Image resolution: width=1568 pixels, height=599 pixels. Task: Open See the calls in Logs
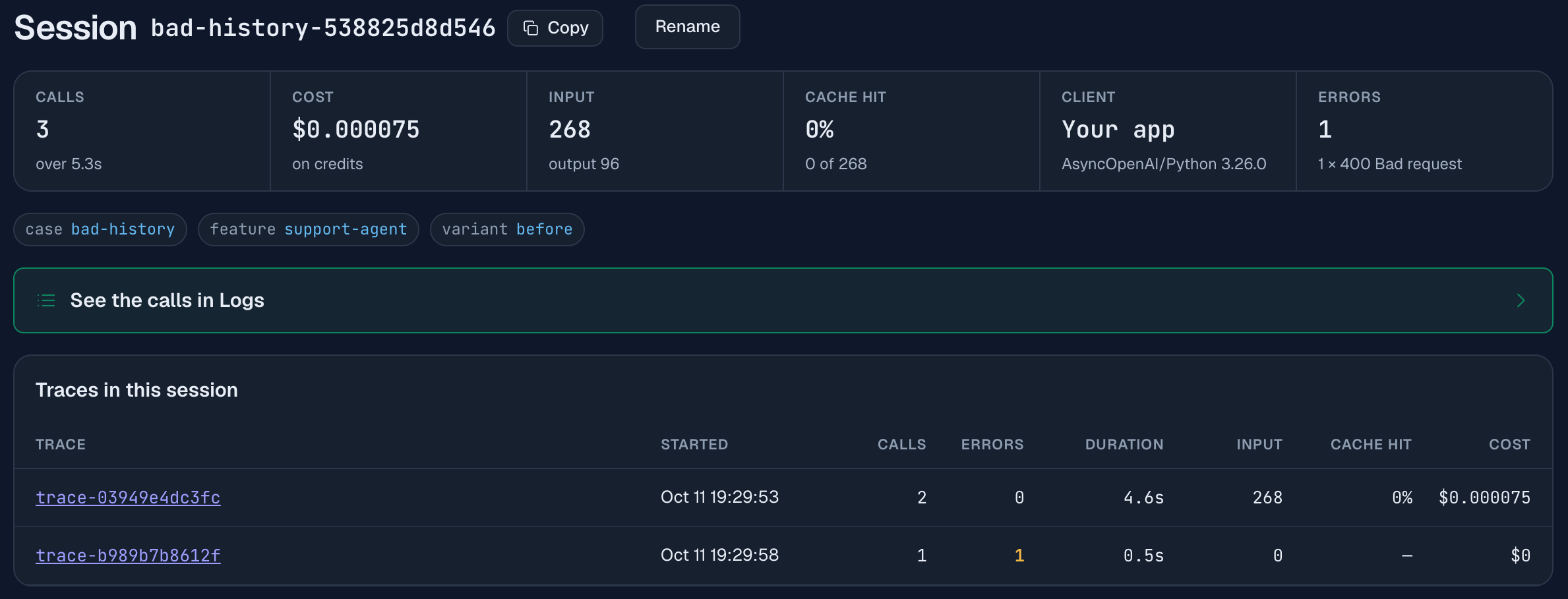point(783,300)
